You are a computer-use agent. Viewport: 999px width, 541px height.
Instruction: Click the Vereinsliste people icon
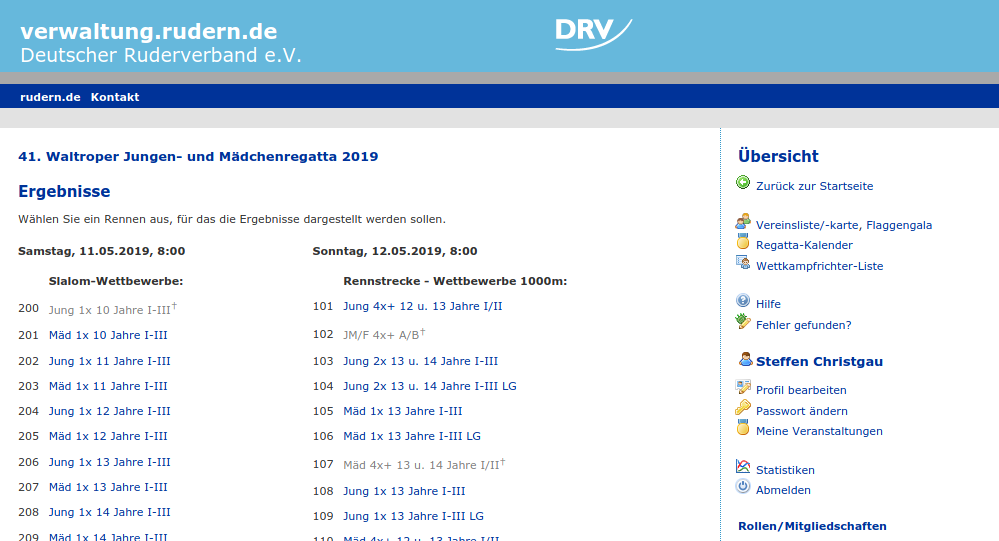743,223
